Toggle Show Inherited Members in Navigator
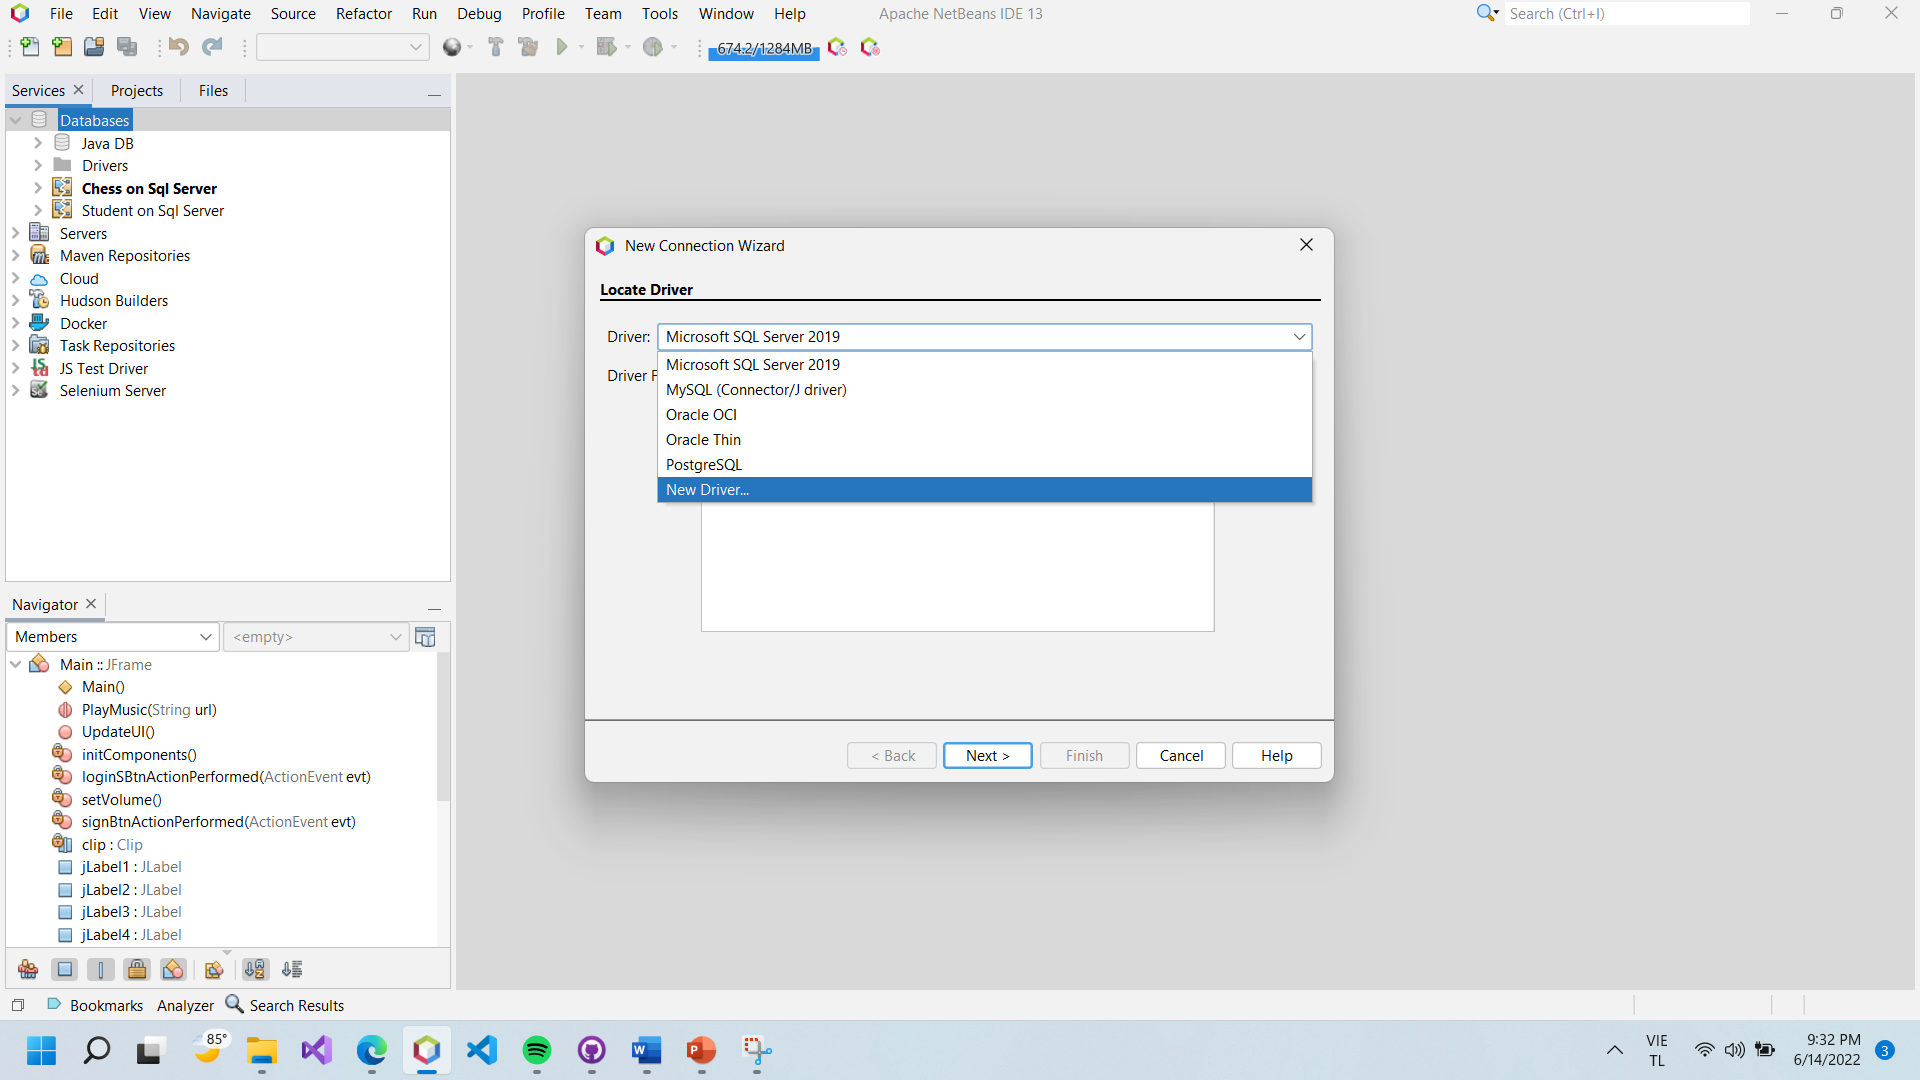Image resolution: width=1920 pixels, height=1080 pixels. click(28, 969)
